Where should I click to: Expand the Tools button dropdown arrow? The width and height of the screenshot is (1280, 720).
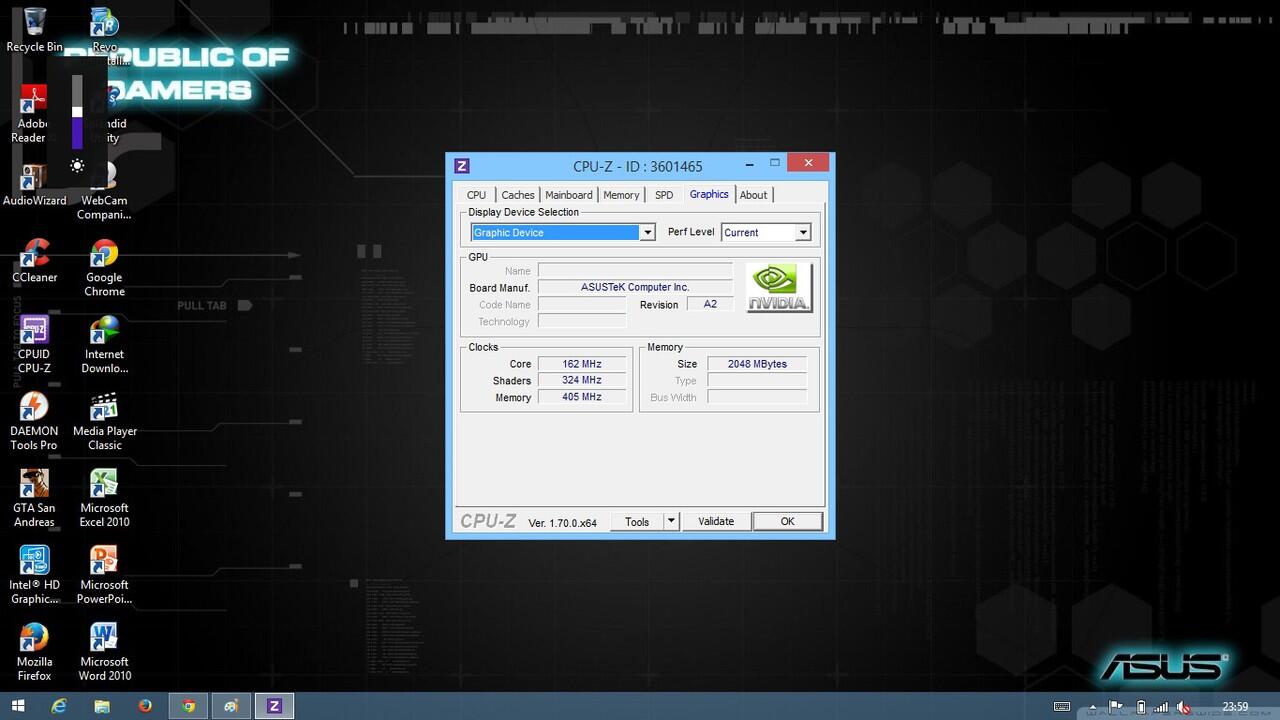pos(671,521)
